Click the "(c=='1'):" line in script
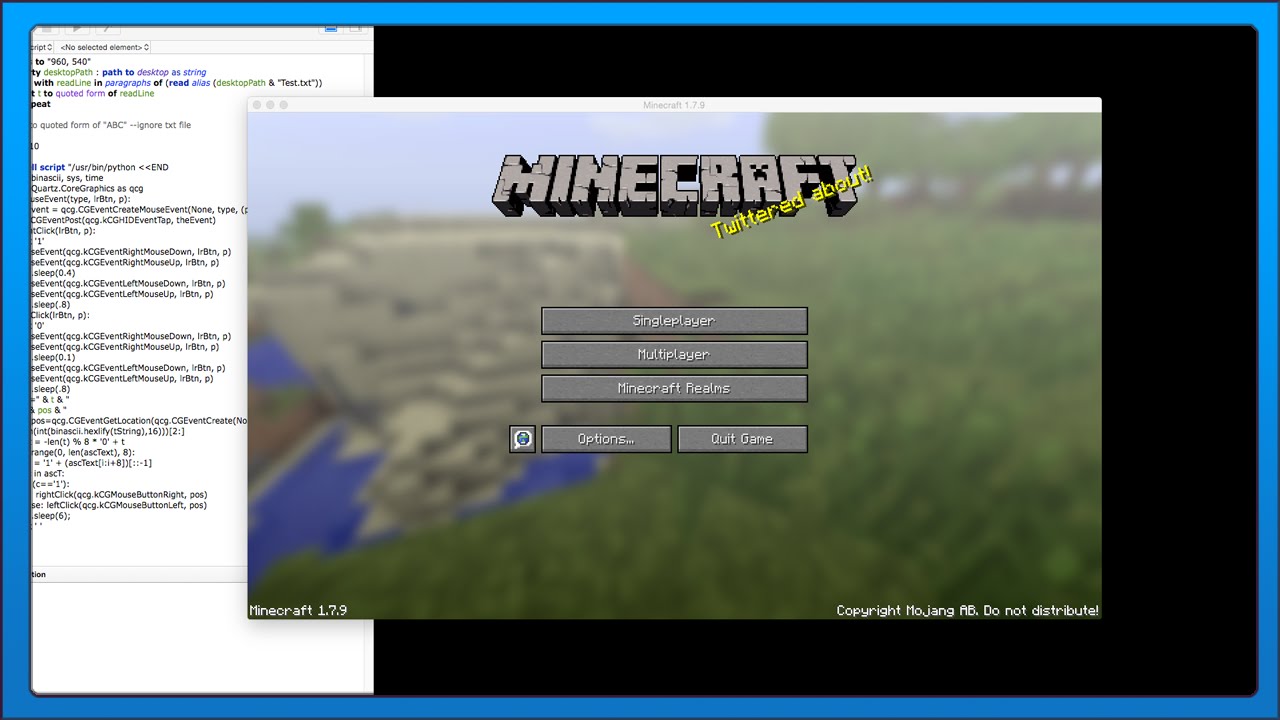This screenshot has height=720, width=1280. 51,484
